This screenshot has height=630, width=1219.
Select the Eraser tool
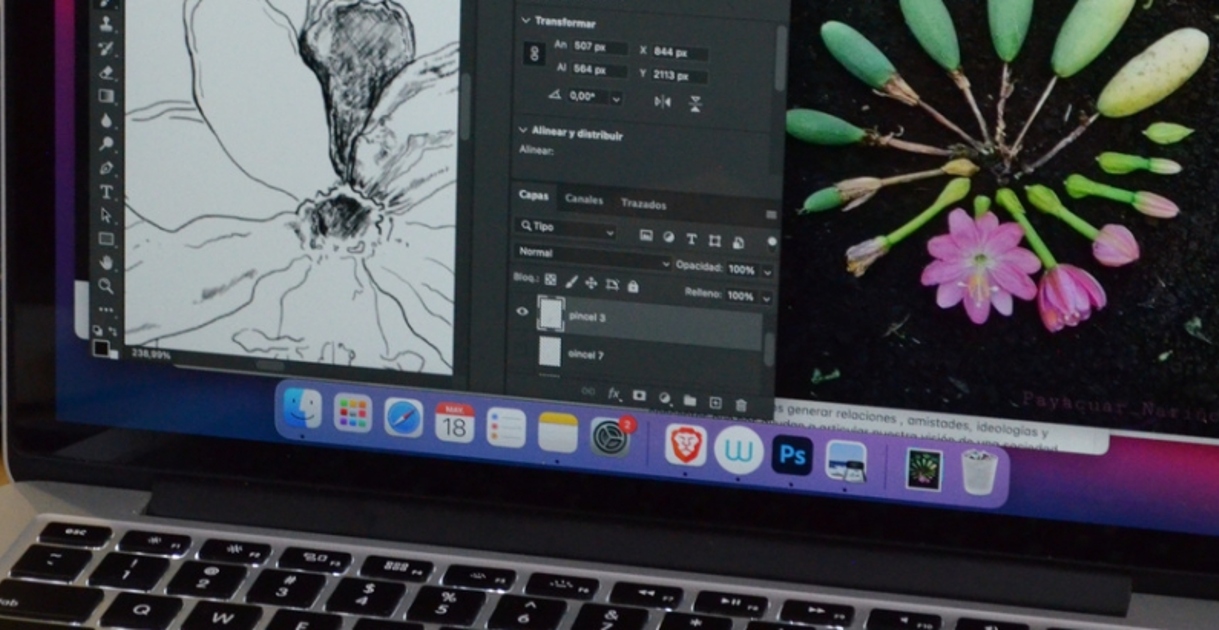click(106, 72)
